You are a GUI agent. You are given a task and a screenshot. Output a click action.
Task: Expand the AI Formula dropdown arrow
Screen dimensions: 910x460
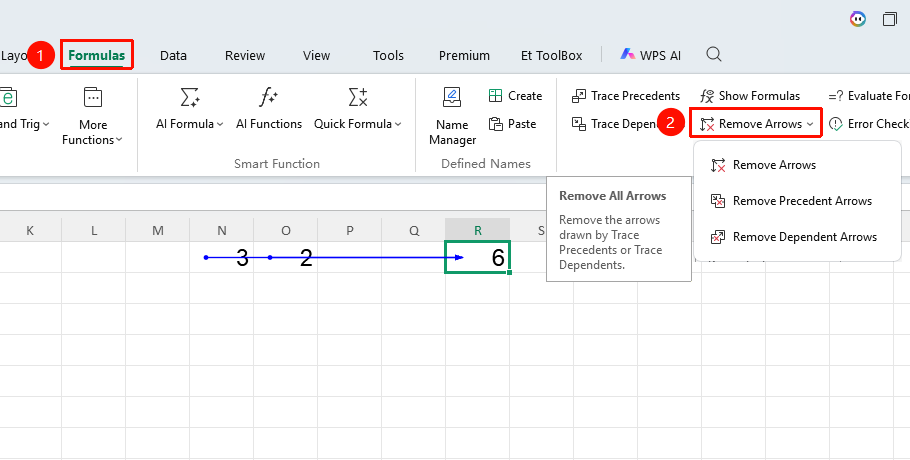(220, 124)
